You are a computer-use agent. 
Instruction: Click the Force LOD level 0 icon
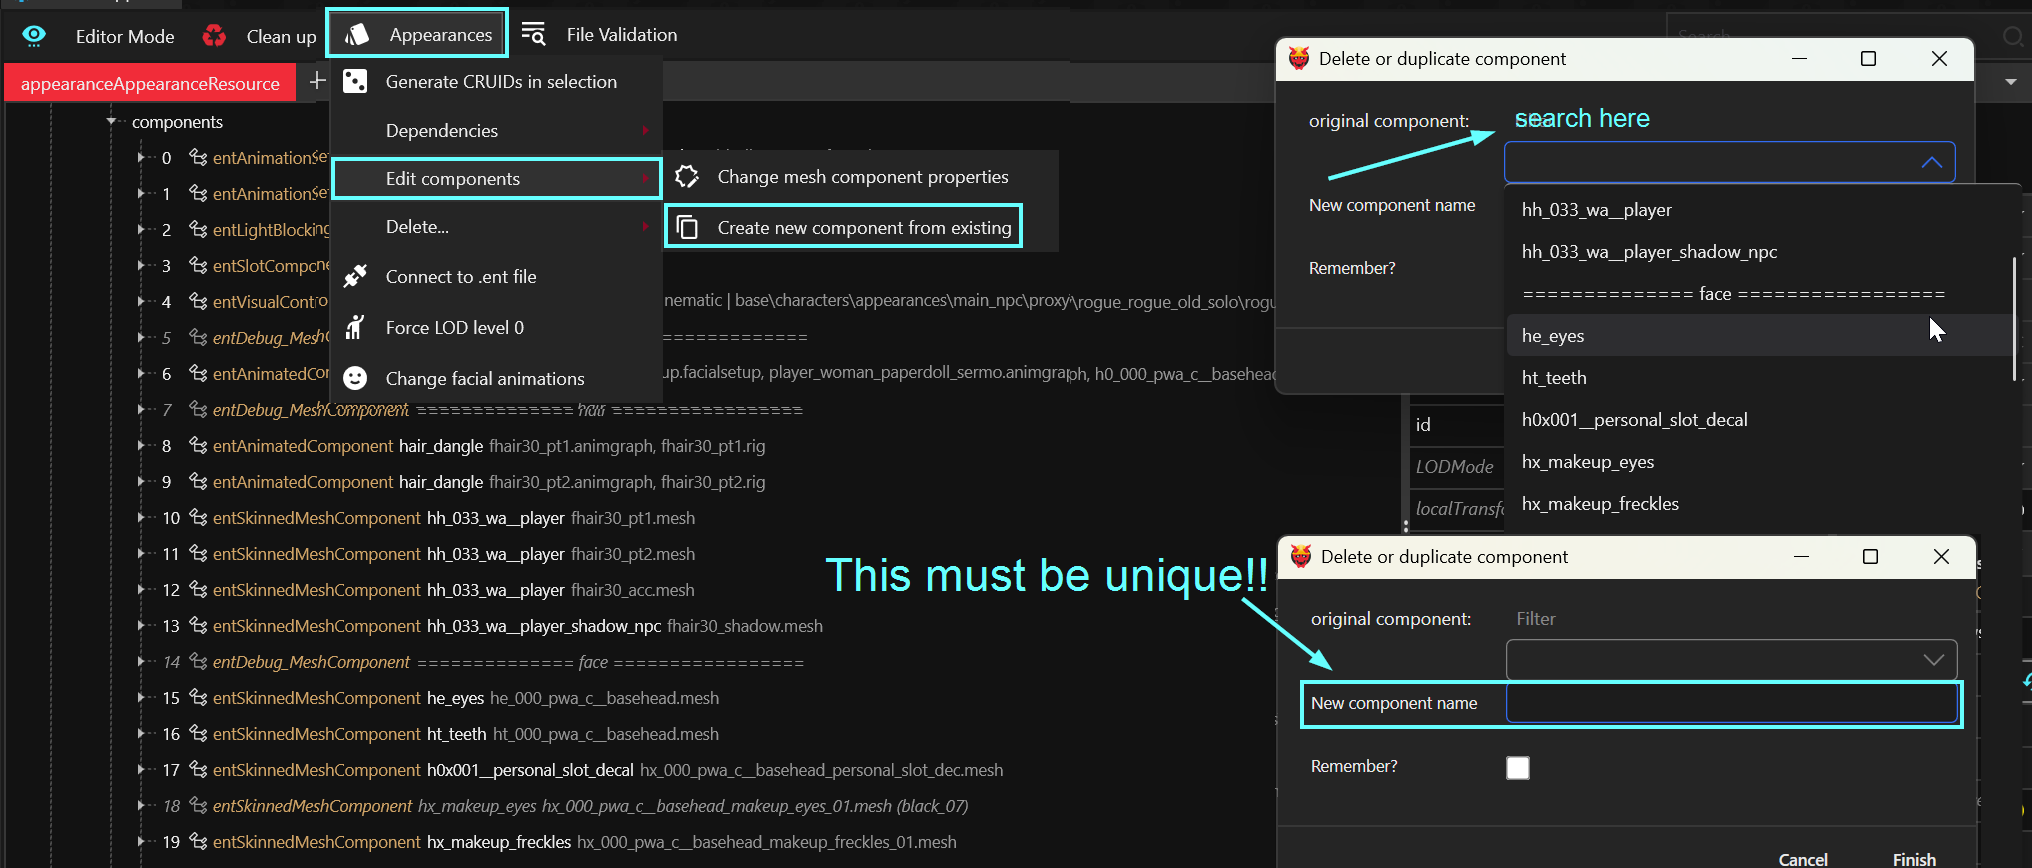click(355, 327)
